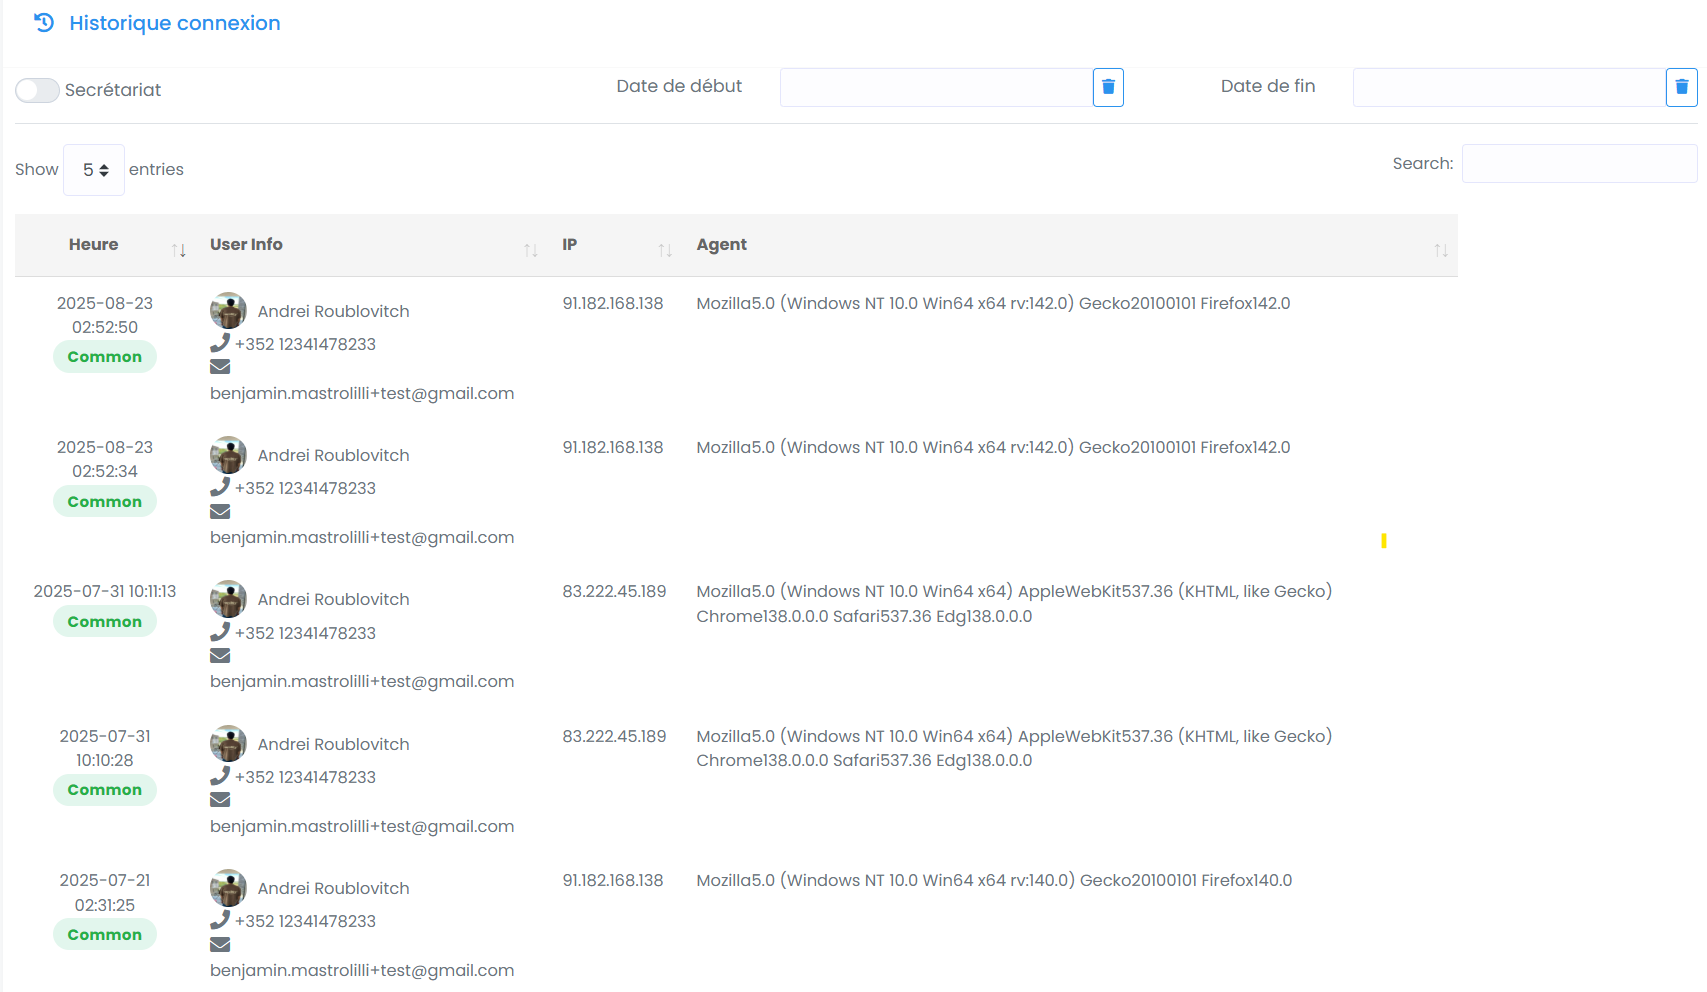Focus the Date de fin field
The width and height of the screenshot is (1707, 992).
point(1508,87)
